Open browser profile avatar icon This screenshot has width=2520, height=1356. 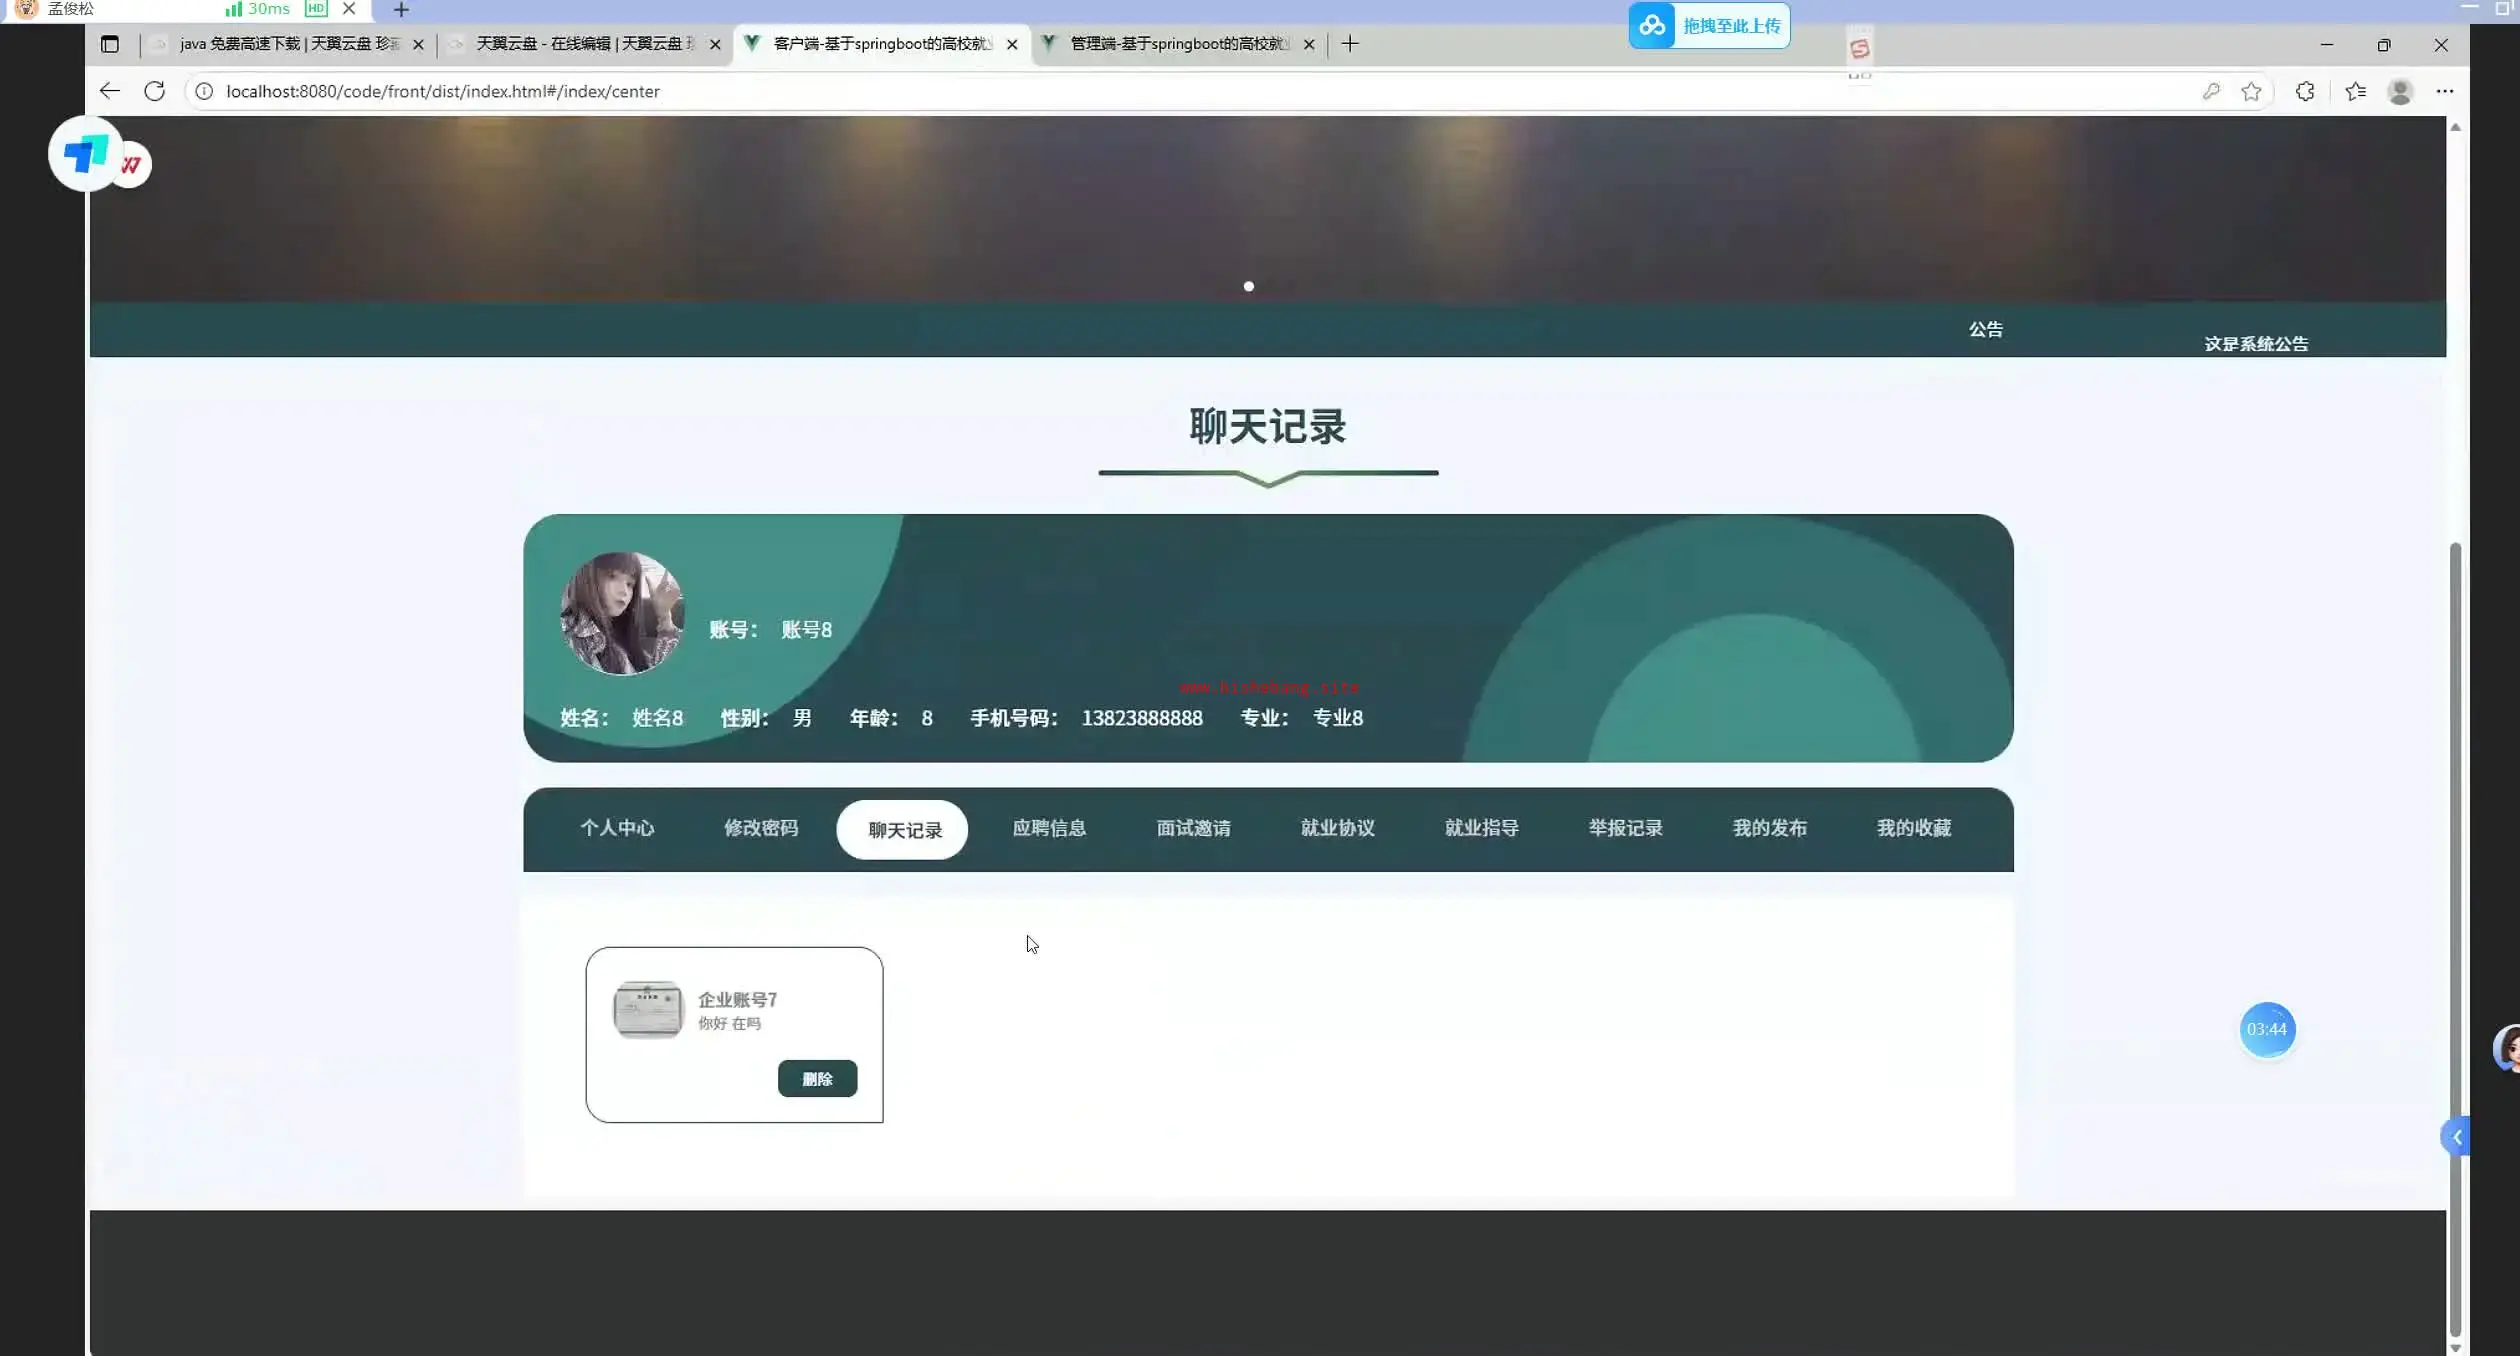[x=2400, y=91]
